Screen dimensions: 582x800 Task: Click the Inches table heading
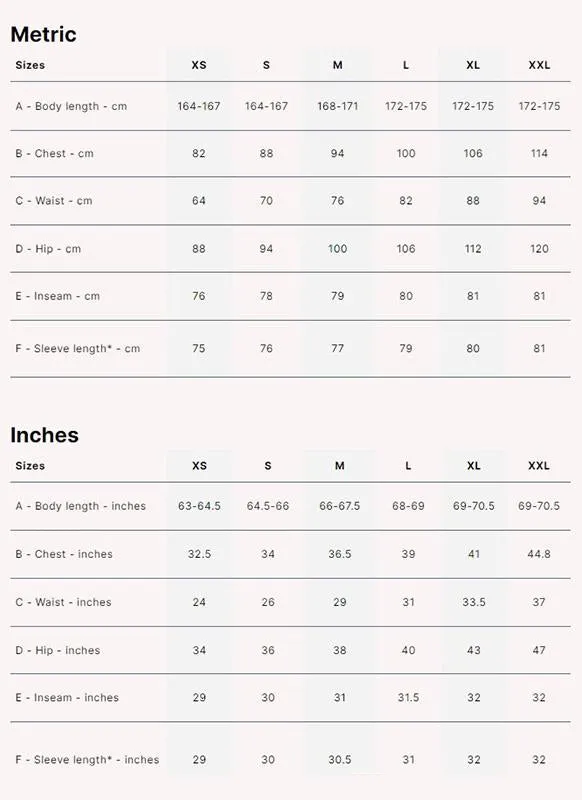(44, 435)
